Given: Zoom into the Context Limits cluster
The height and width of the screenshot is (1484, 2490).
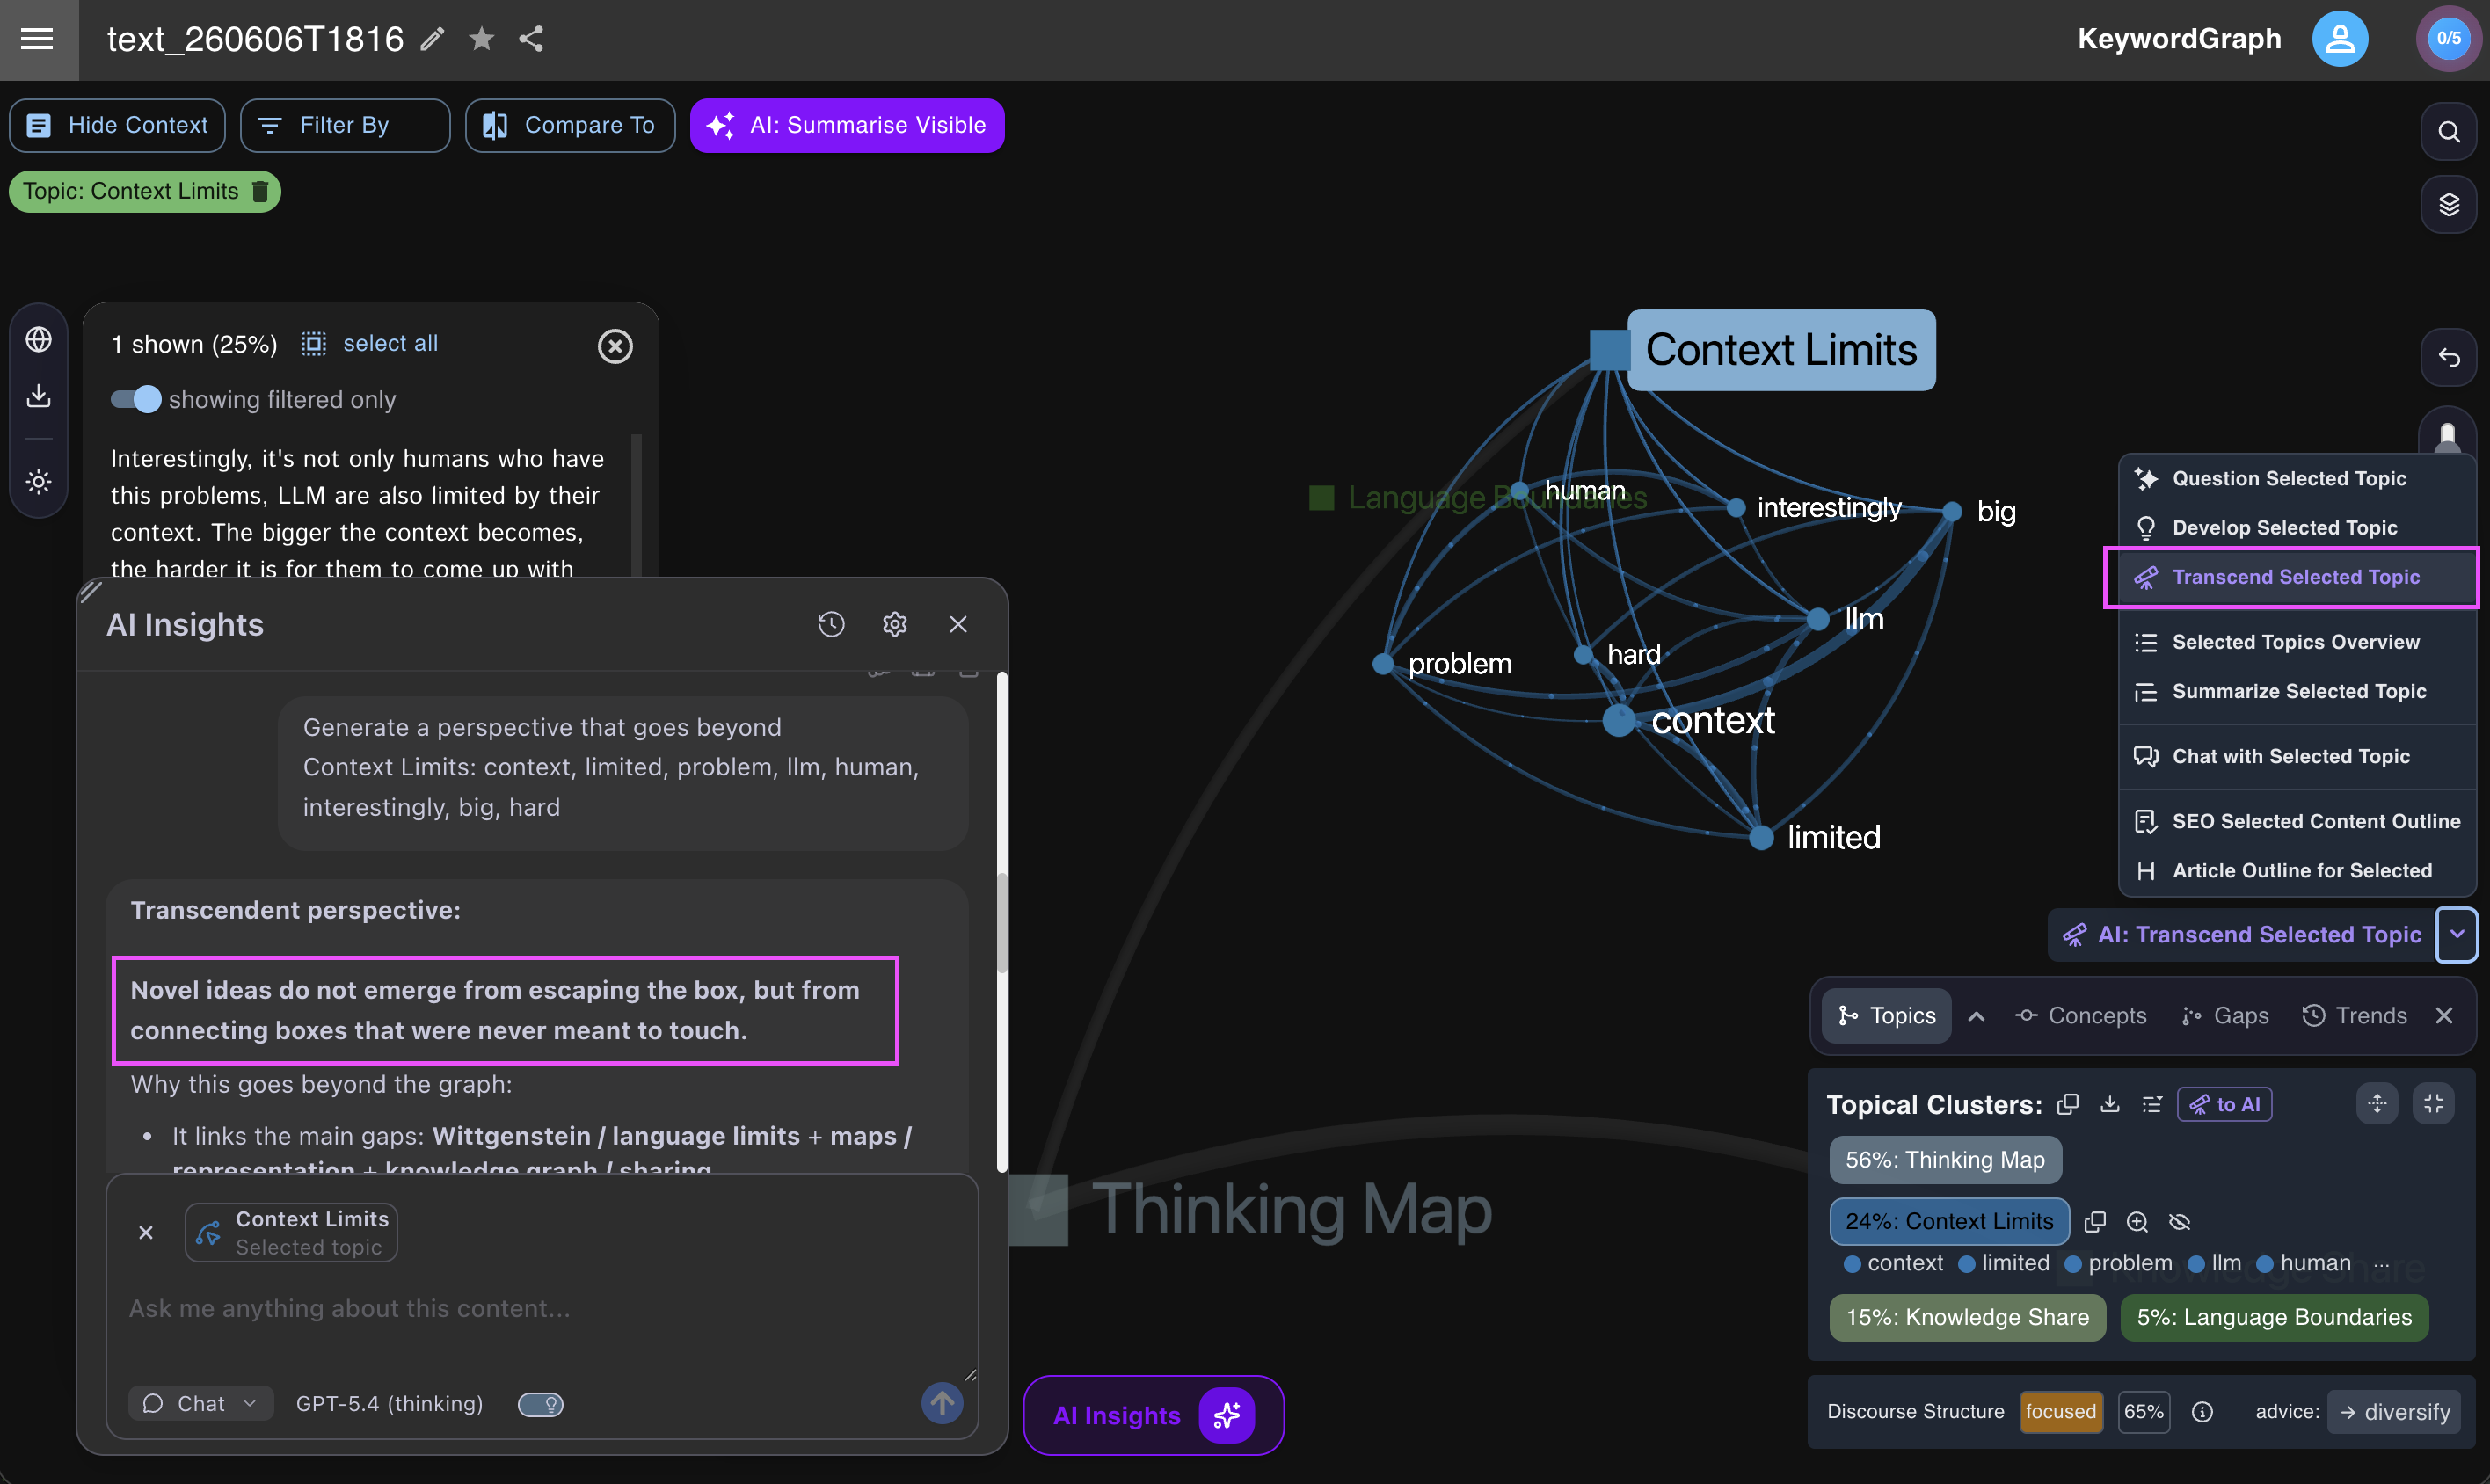Looking at the screenshot, I should click(2137, 1222).
